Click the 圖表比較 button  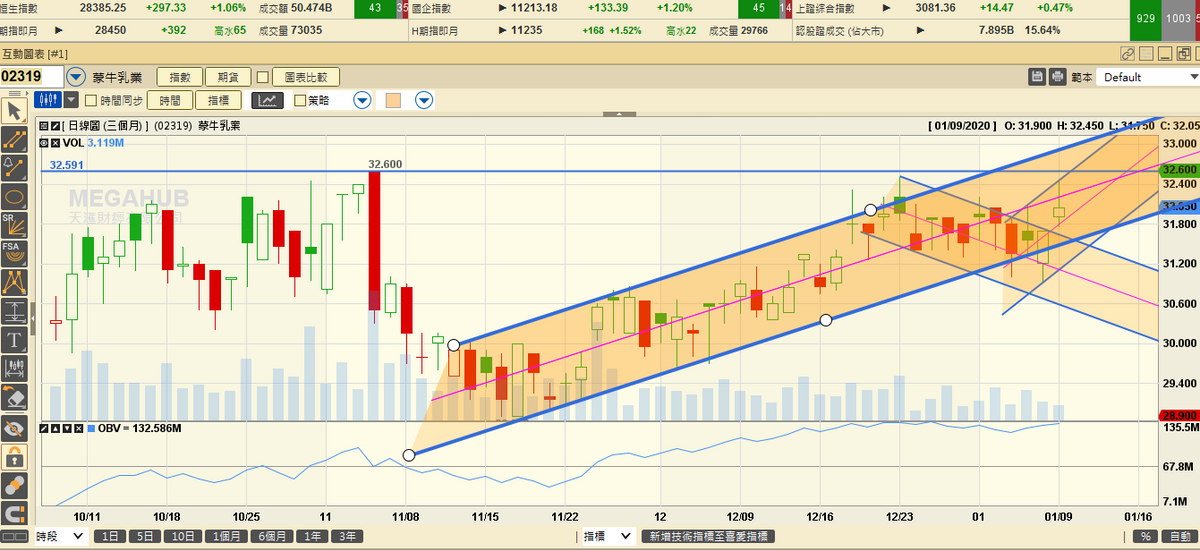coord(306,77)
